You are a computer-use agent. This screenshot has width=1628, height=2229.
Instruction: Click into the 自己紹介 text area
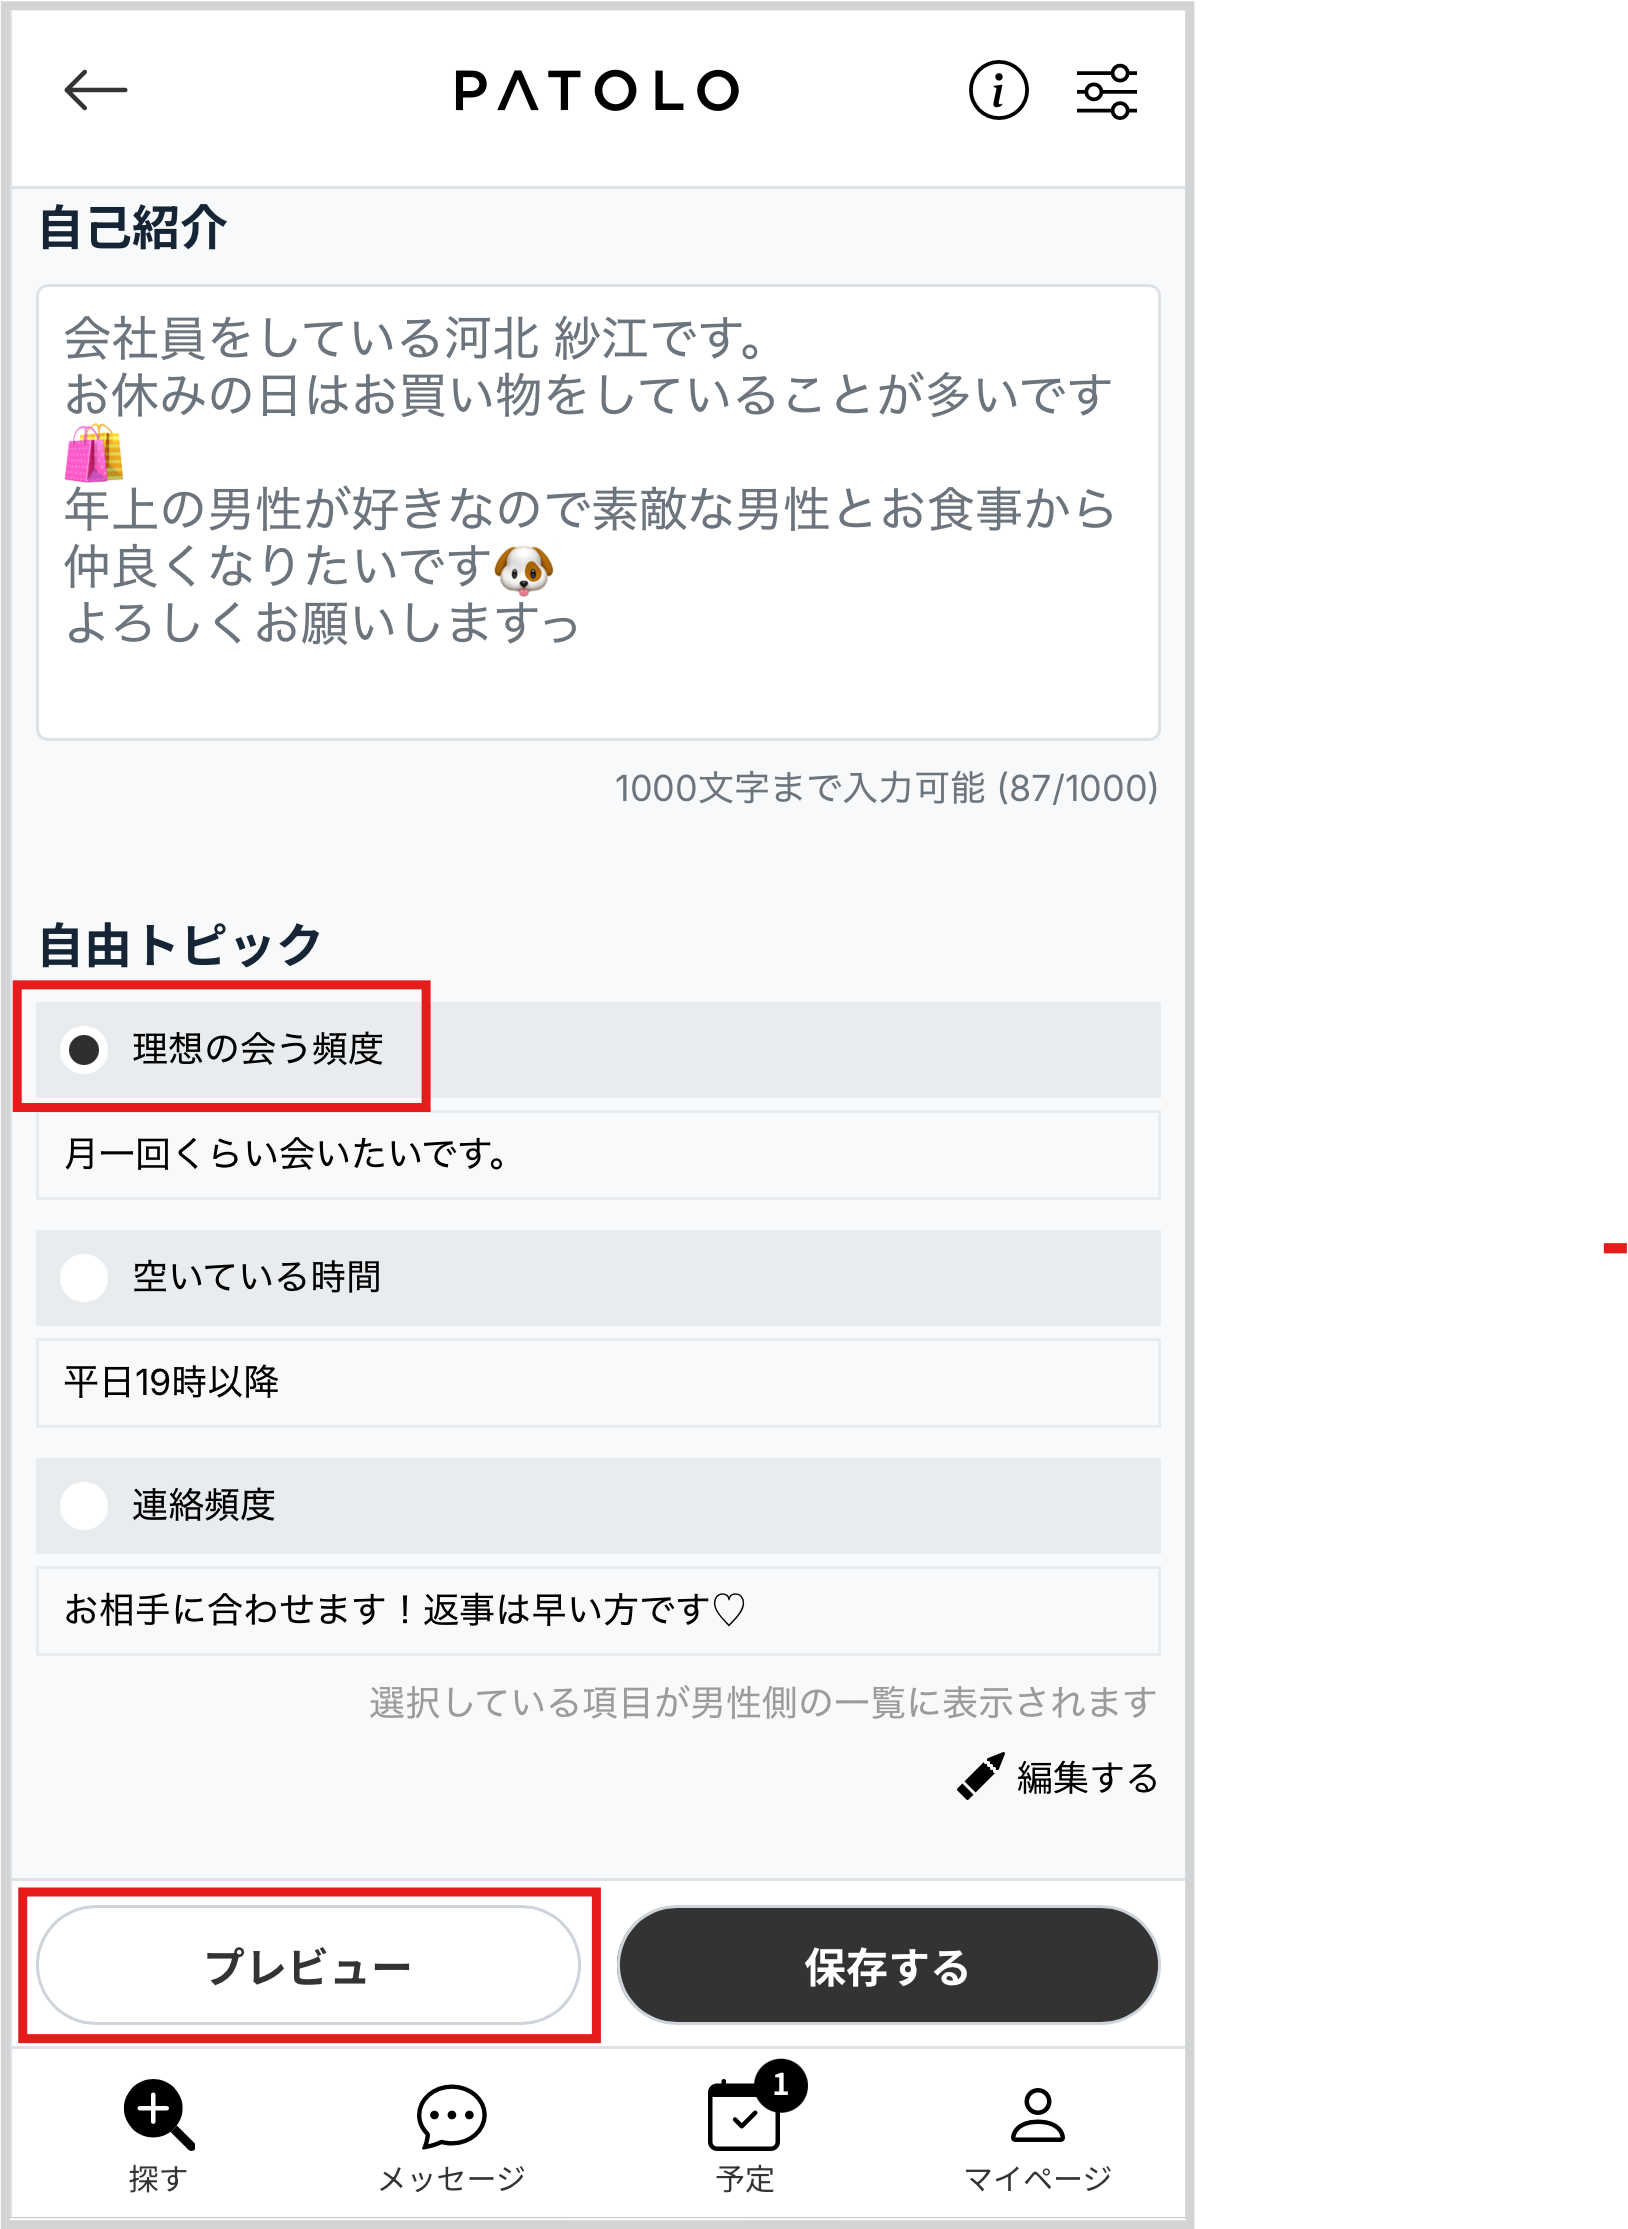coord(598,512)
